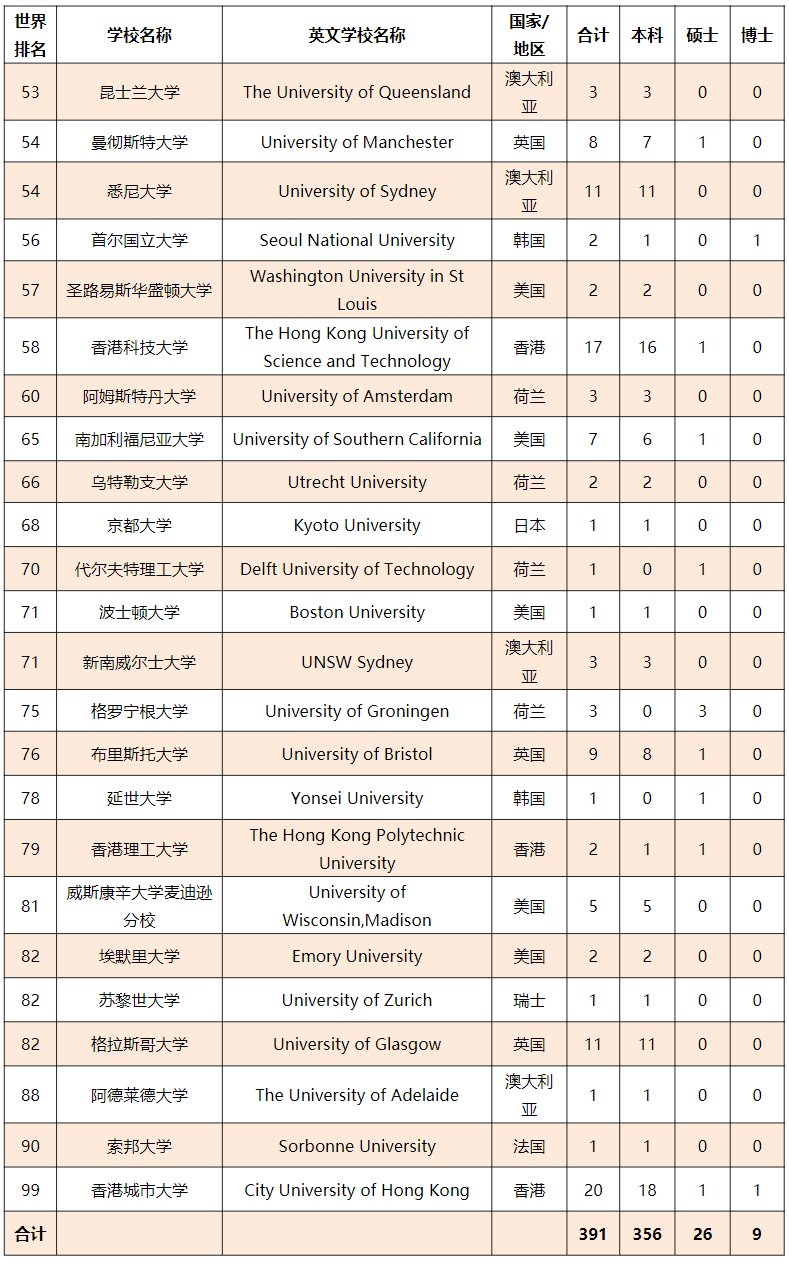Click the '日本' country cell
Screen dimensions: 789x1281
(529, 525)
